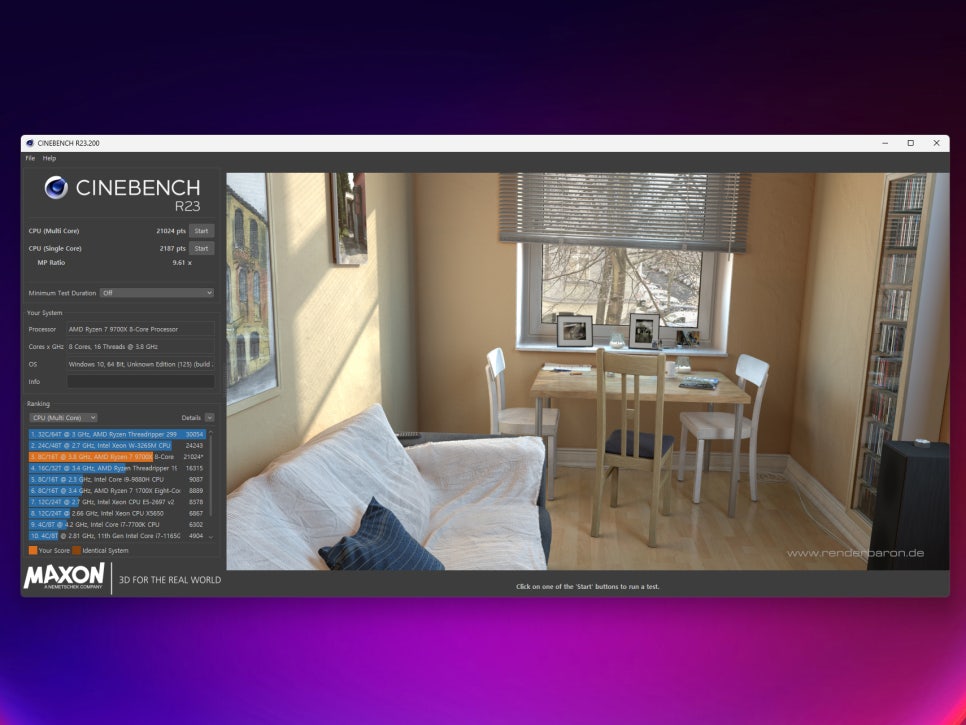The width and height of the screenshot is (966, 725).
Task: Open the File menu
Action: click(x=30, y=158)
